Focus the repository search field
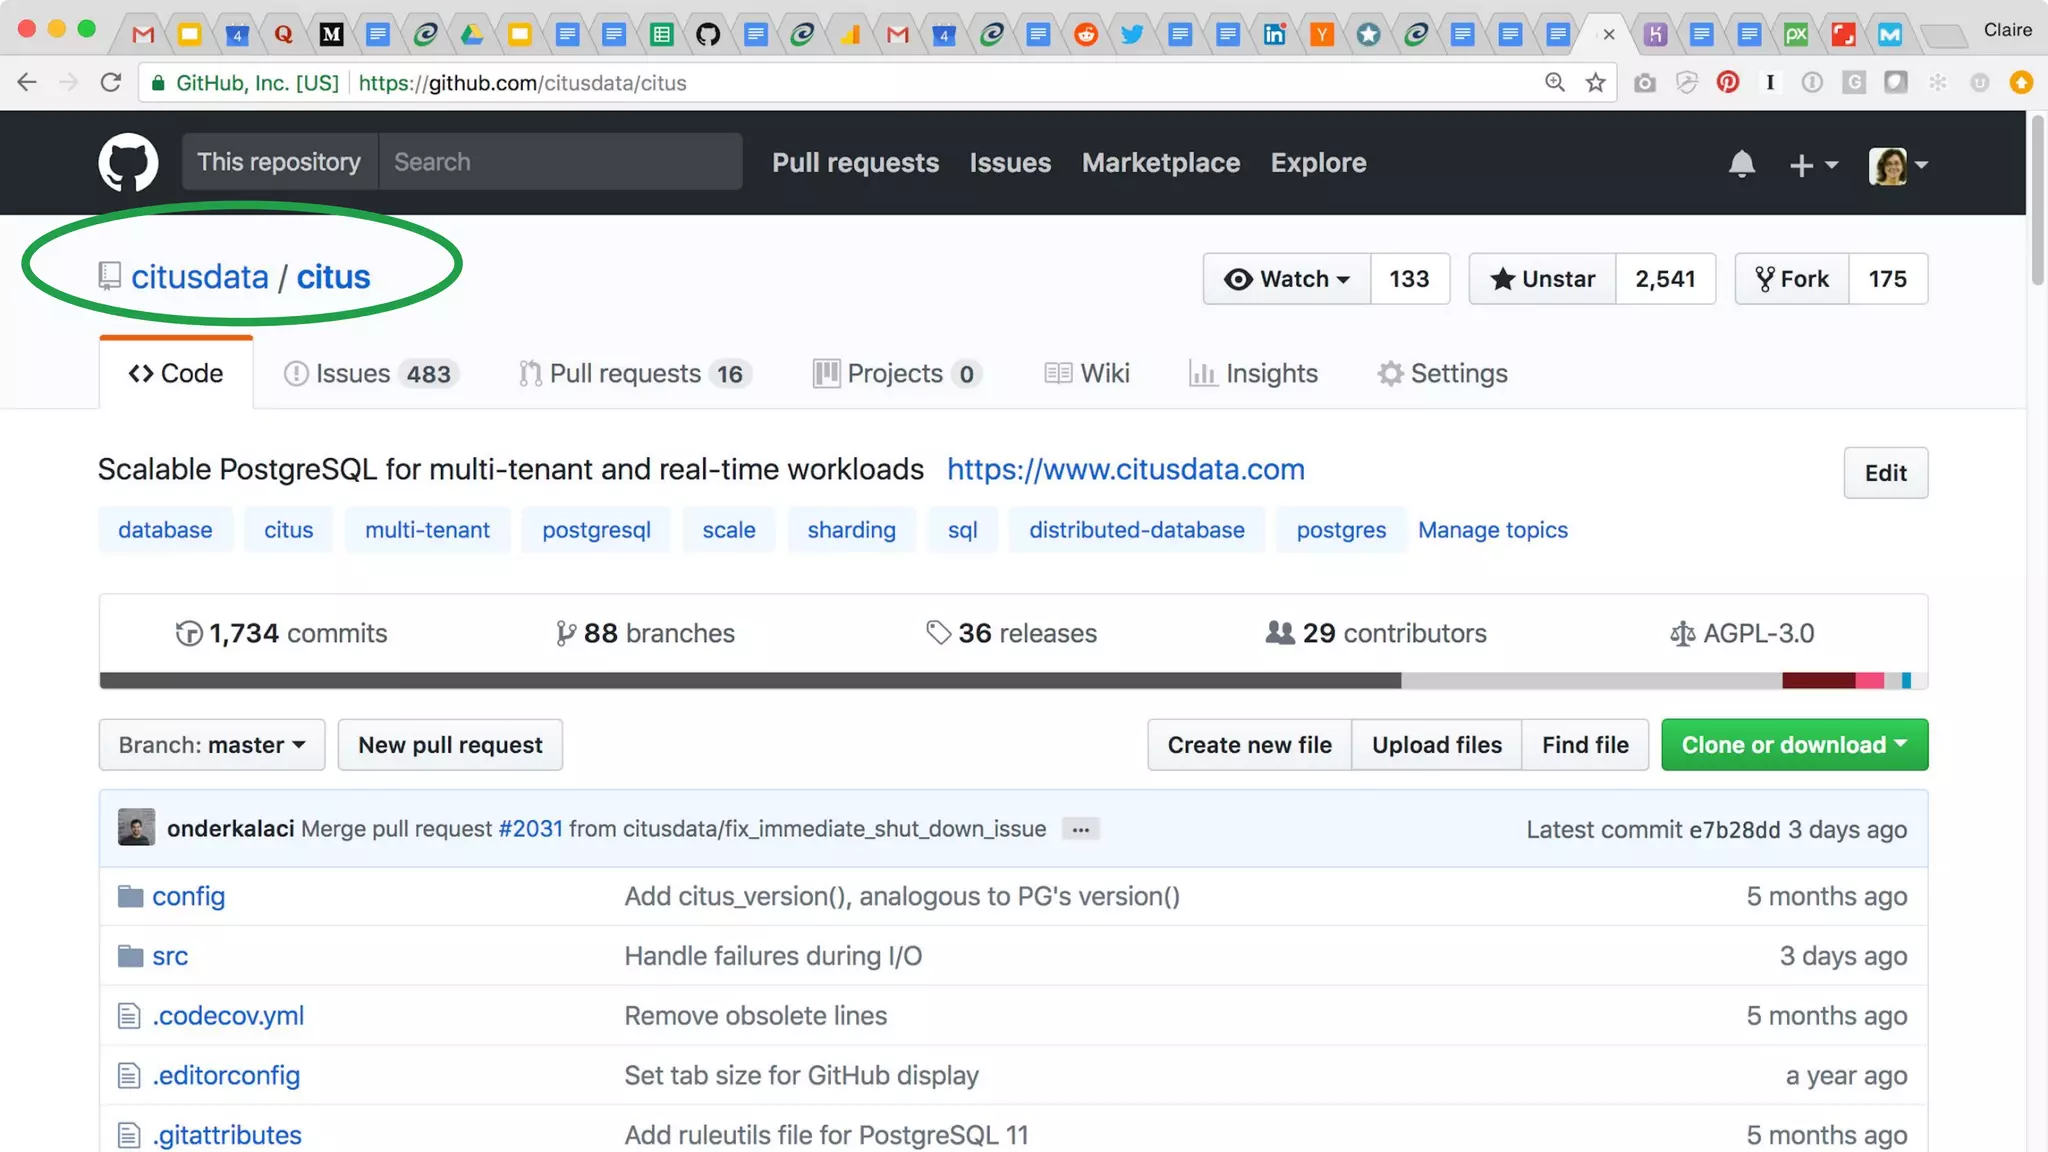The image size is (2048, 1152). pos(560,162)
